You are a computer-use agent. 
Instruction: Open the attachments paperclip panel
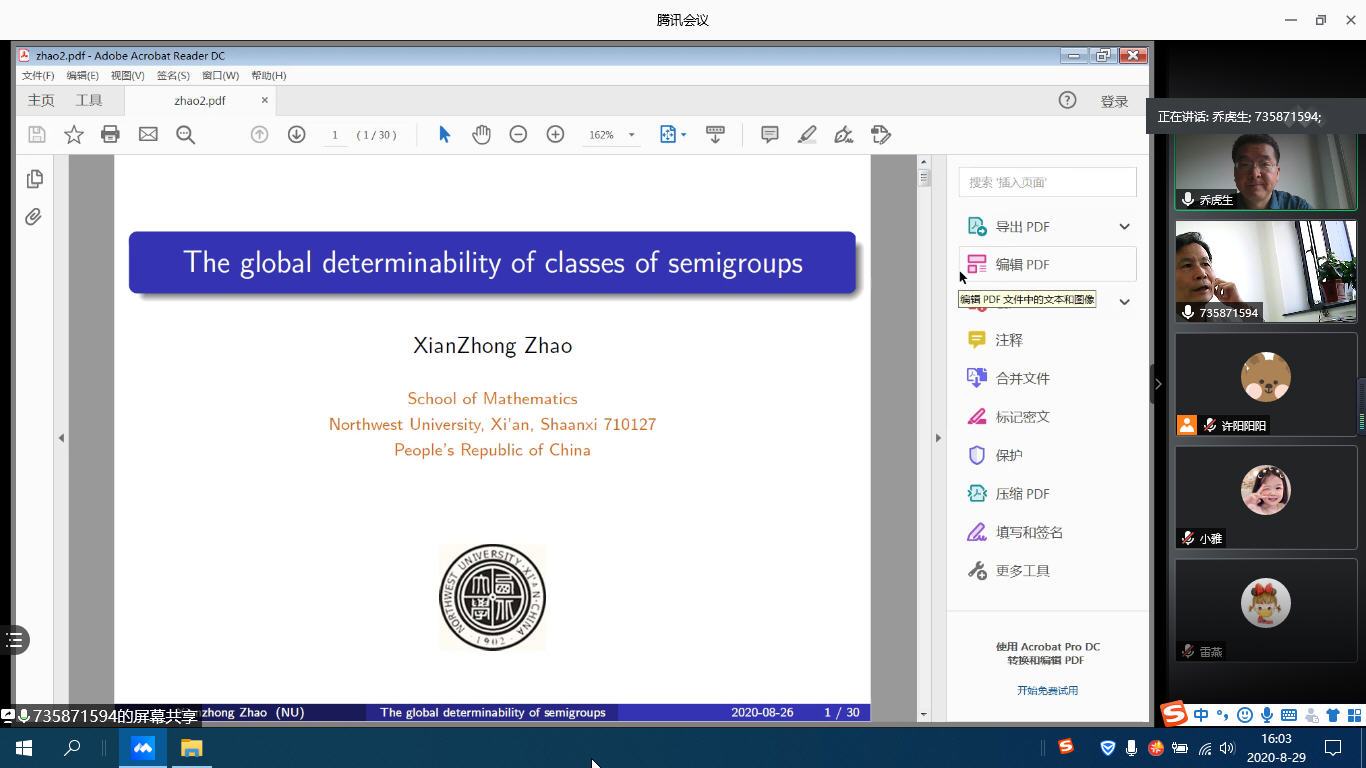34,217
